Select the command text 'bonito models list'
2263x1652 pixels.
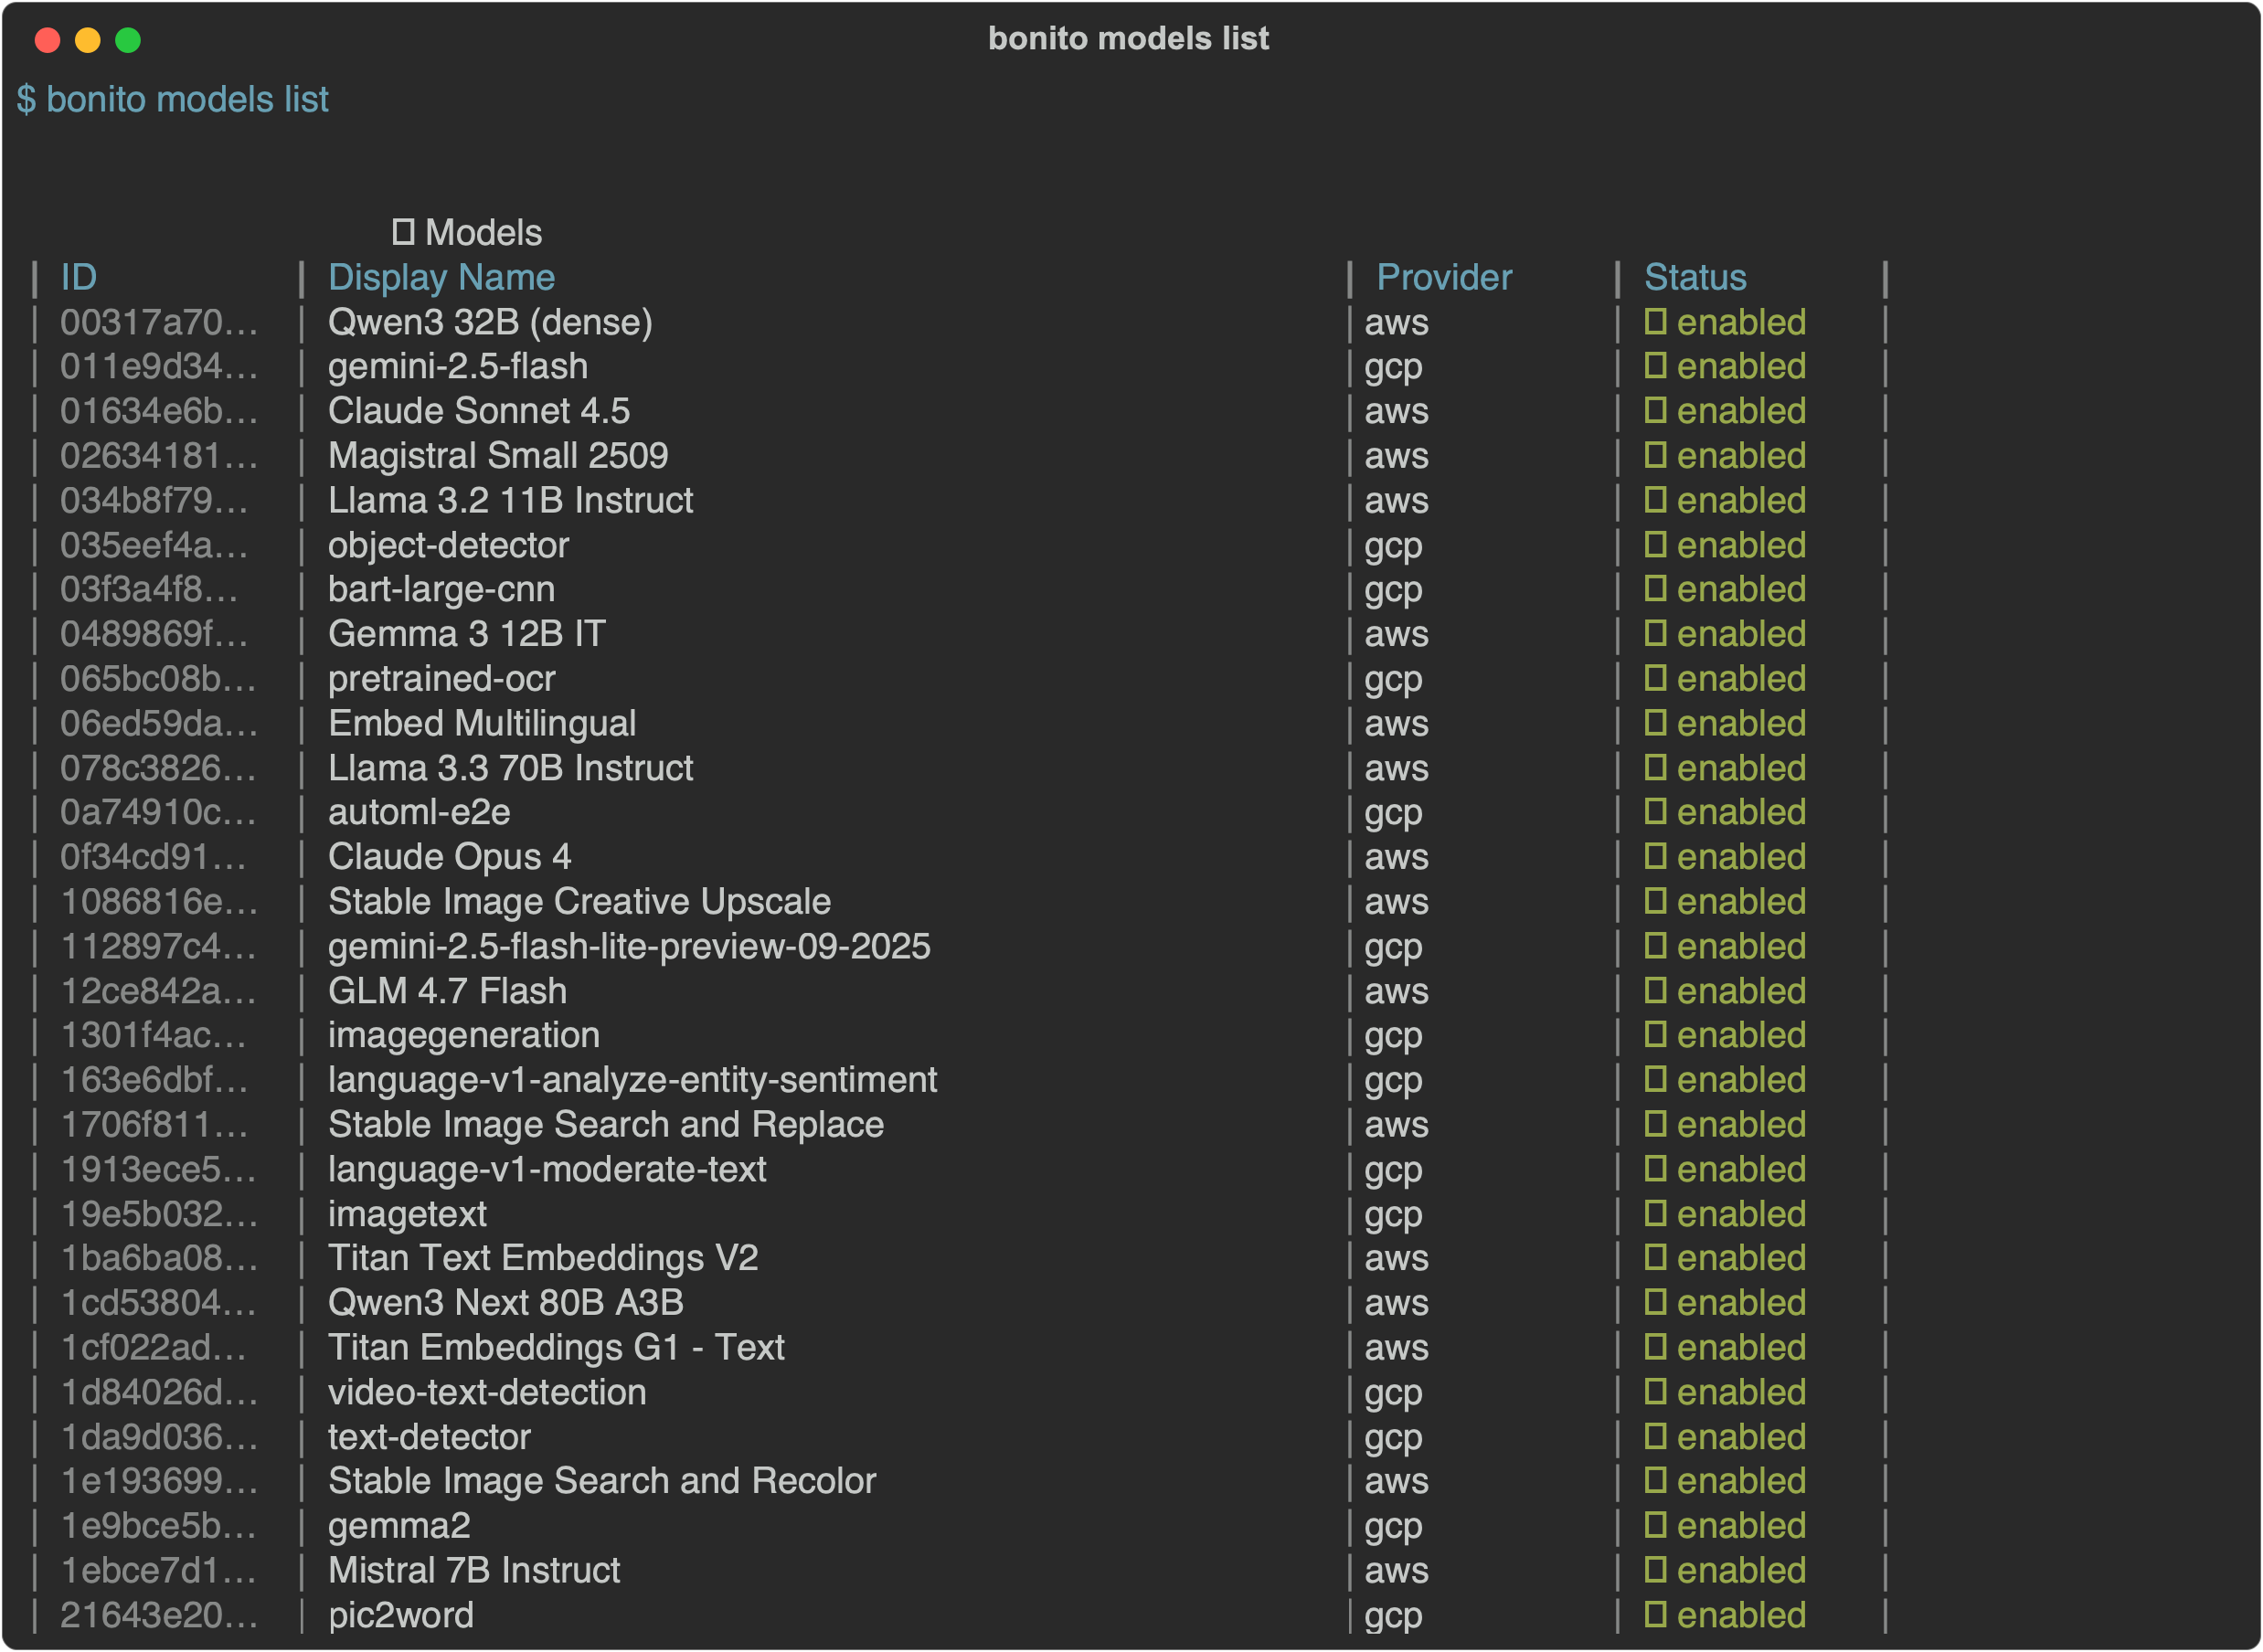(187, 99)
